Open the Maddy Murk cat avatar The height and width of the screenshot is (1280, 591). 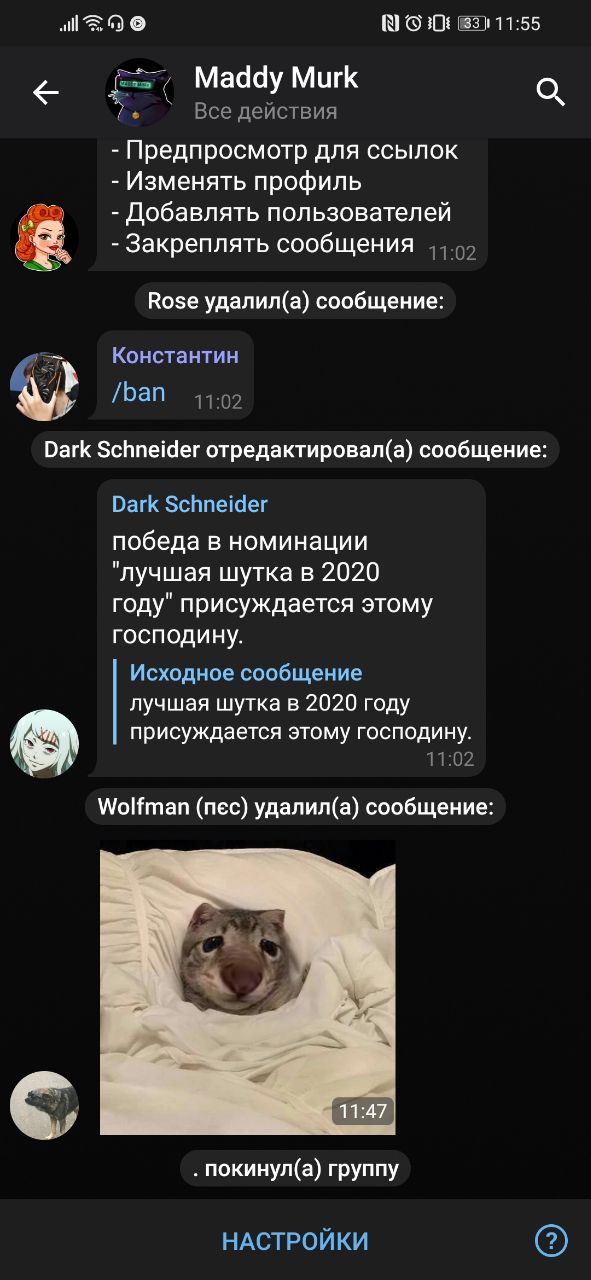coord(140,92)
